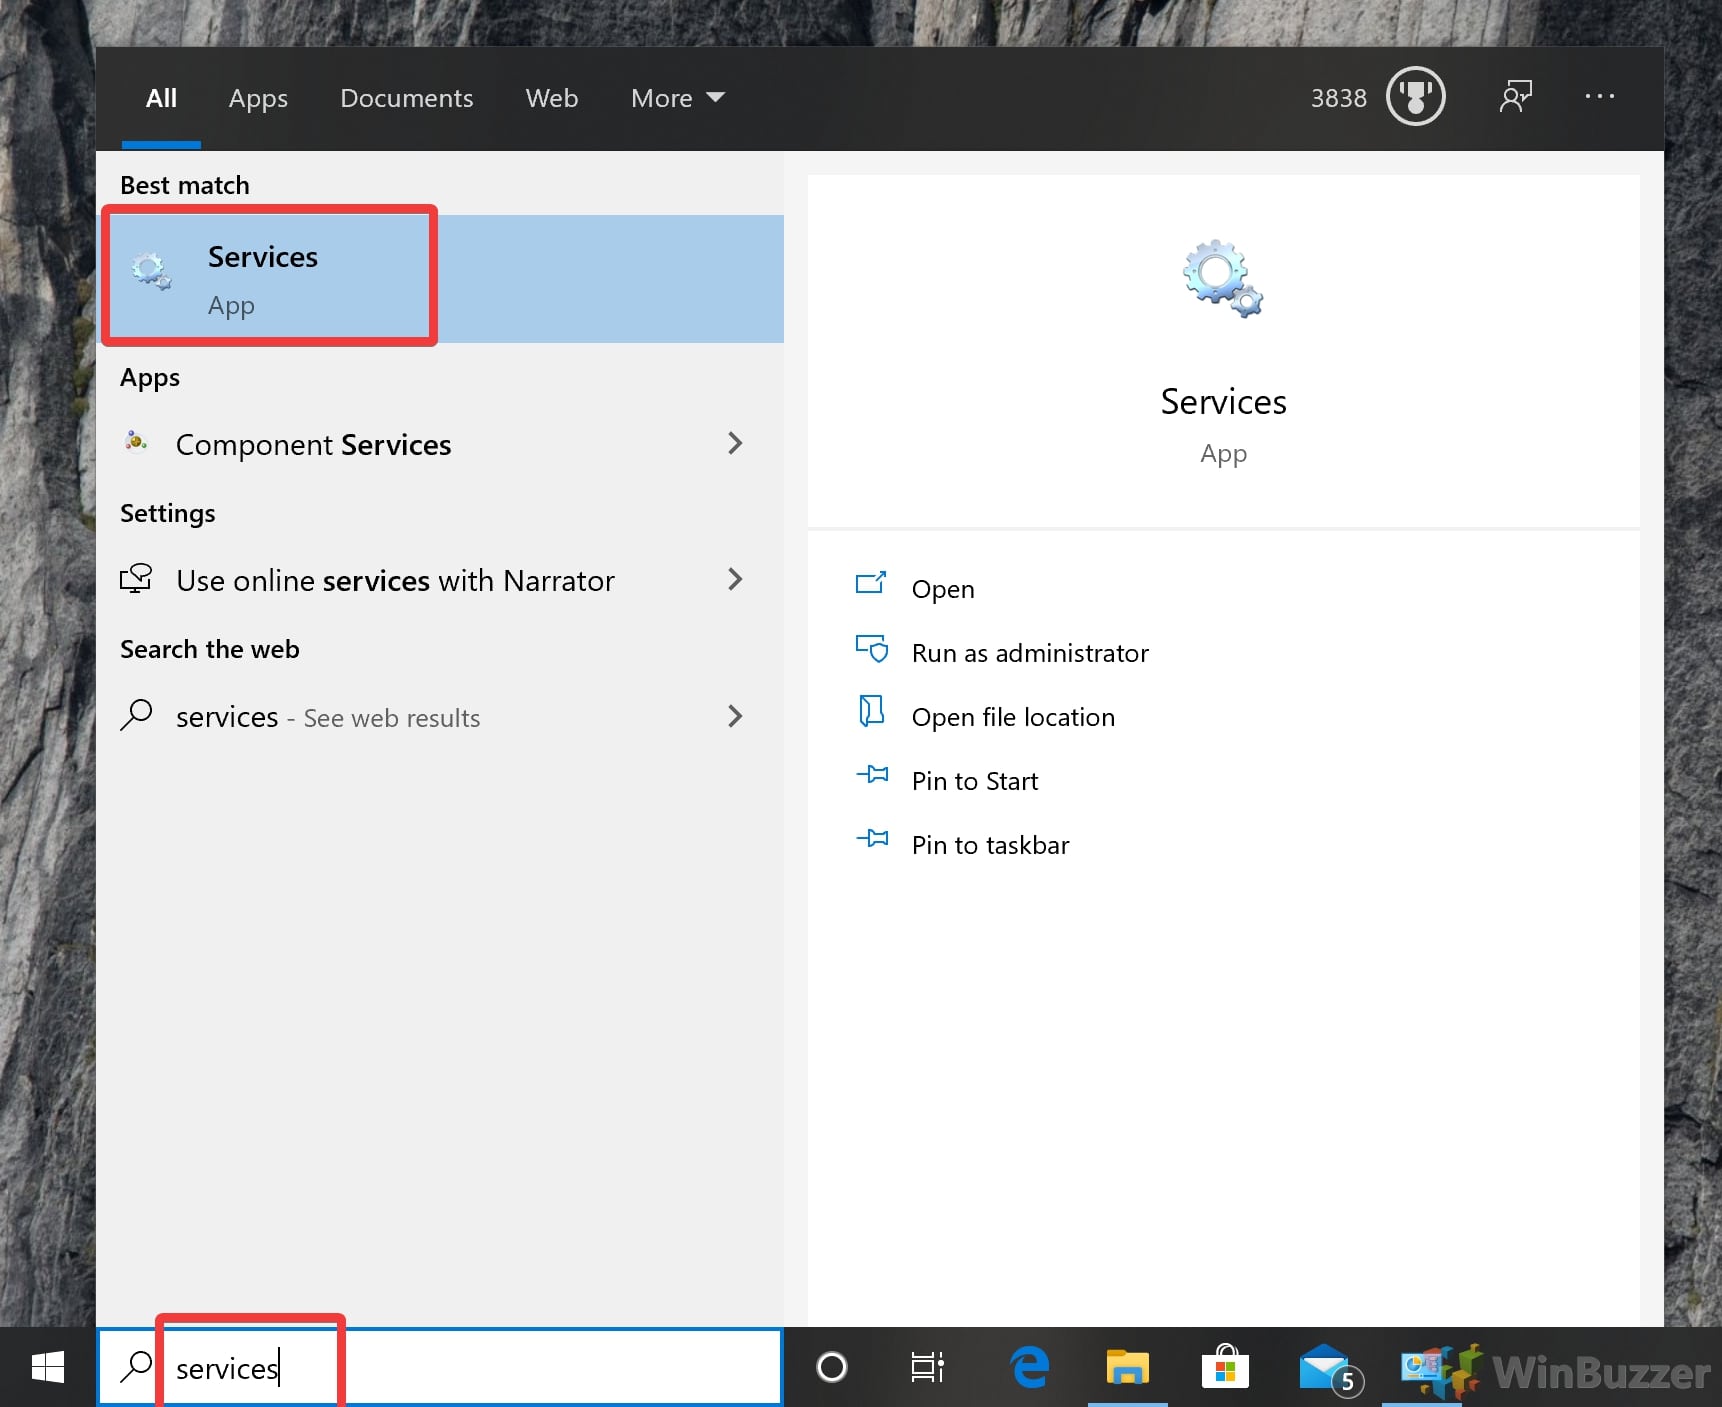This screenshot has width=1722, height=1407.
Task: Open File Explorer from taskbar
Action: click(x=1127, y=1367)
